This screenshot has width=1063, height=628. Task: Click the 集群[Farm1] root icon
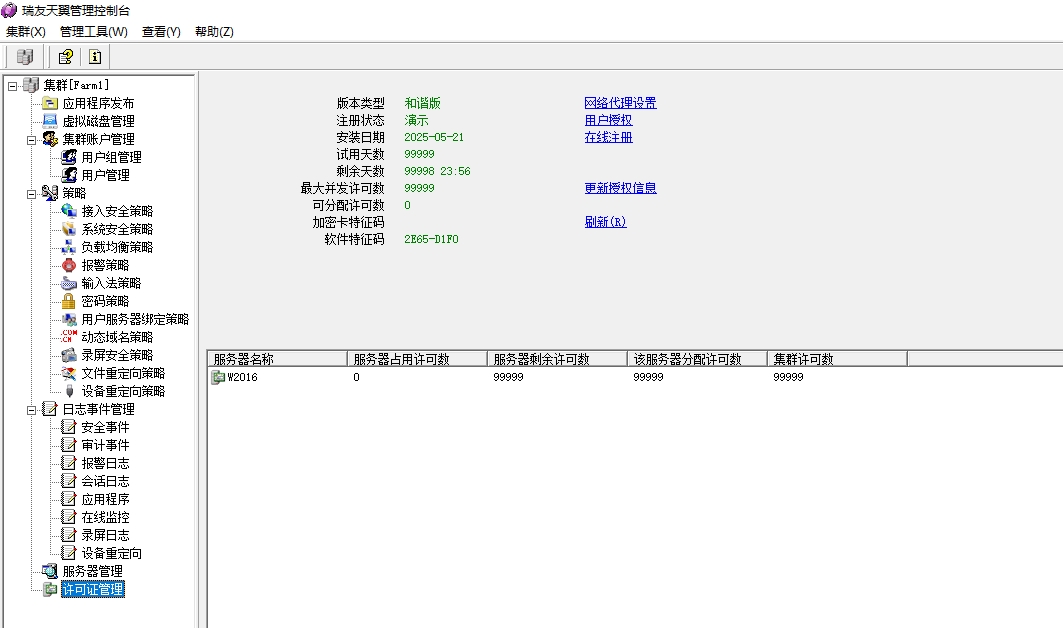point(31,85)
